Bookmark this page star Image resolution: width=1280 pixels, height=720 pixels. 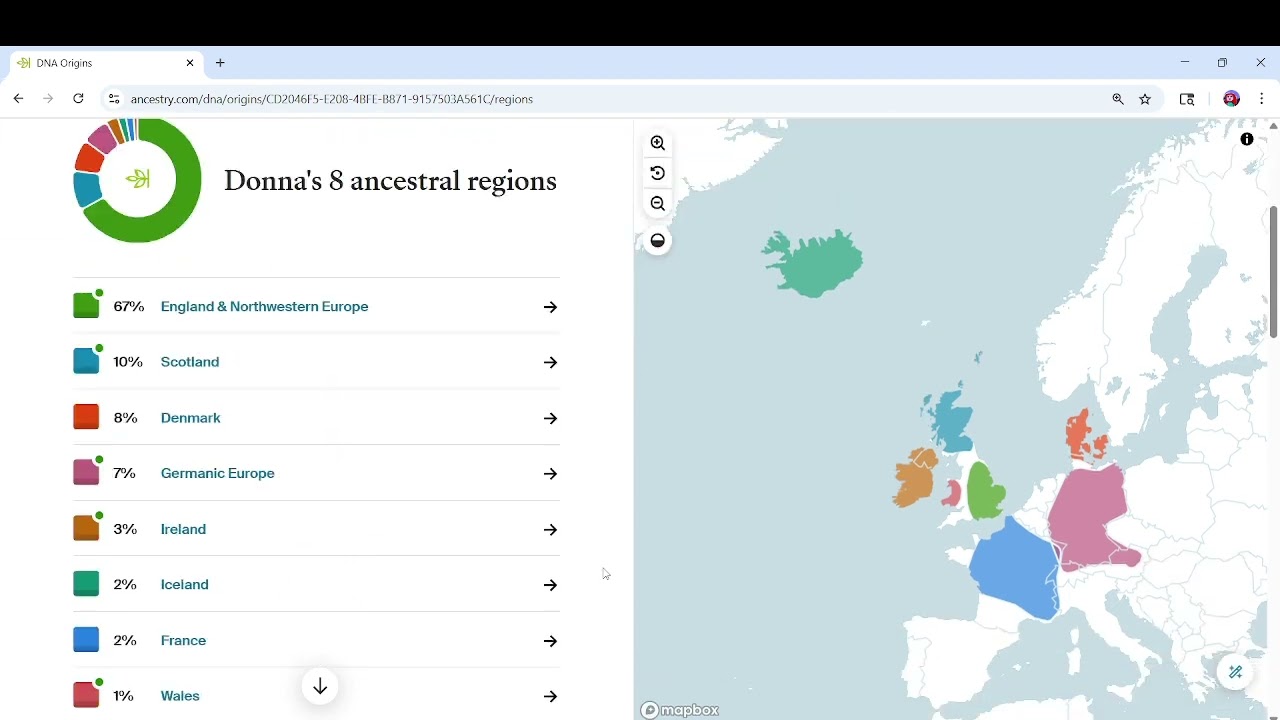pos(1146,99)
